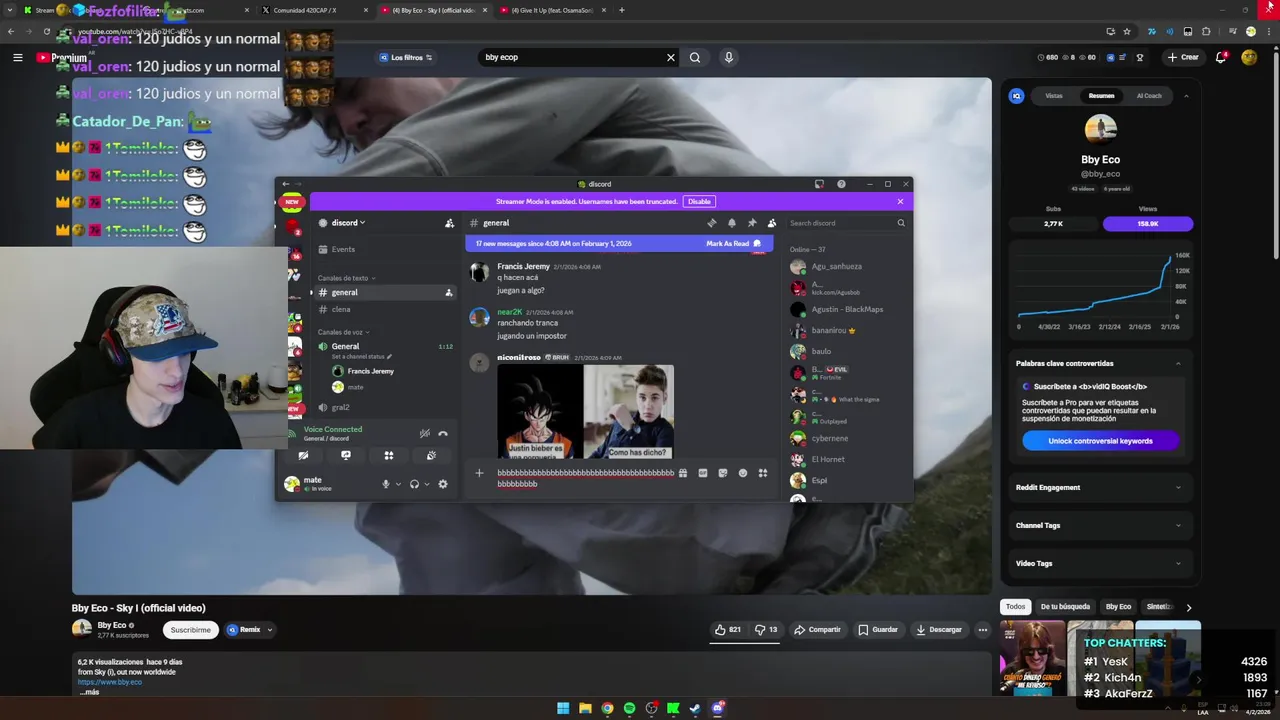Toggle Discord member list icon
This screenshot has height=720, width=1280.
click(771, 223)
